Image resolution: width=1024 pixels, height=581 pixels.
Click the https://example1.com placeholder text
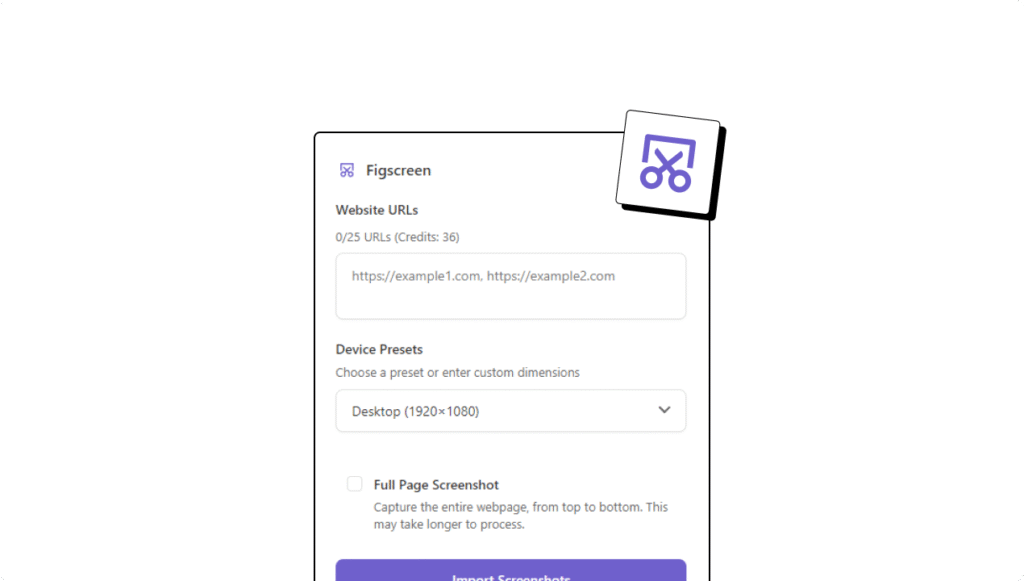click(417, 276)
